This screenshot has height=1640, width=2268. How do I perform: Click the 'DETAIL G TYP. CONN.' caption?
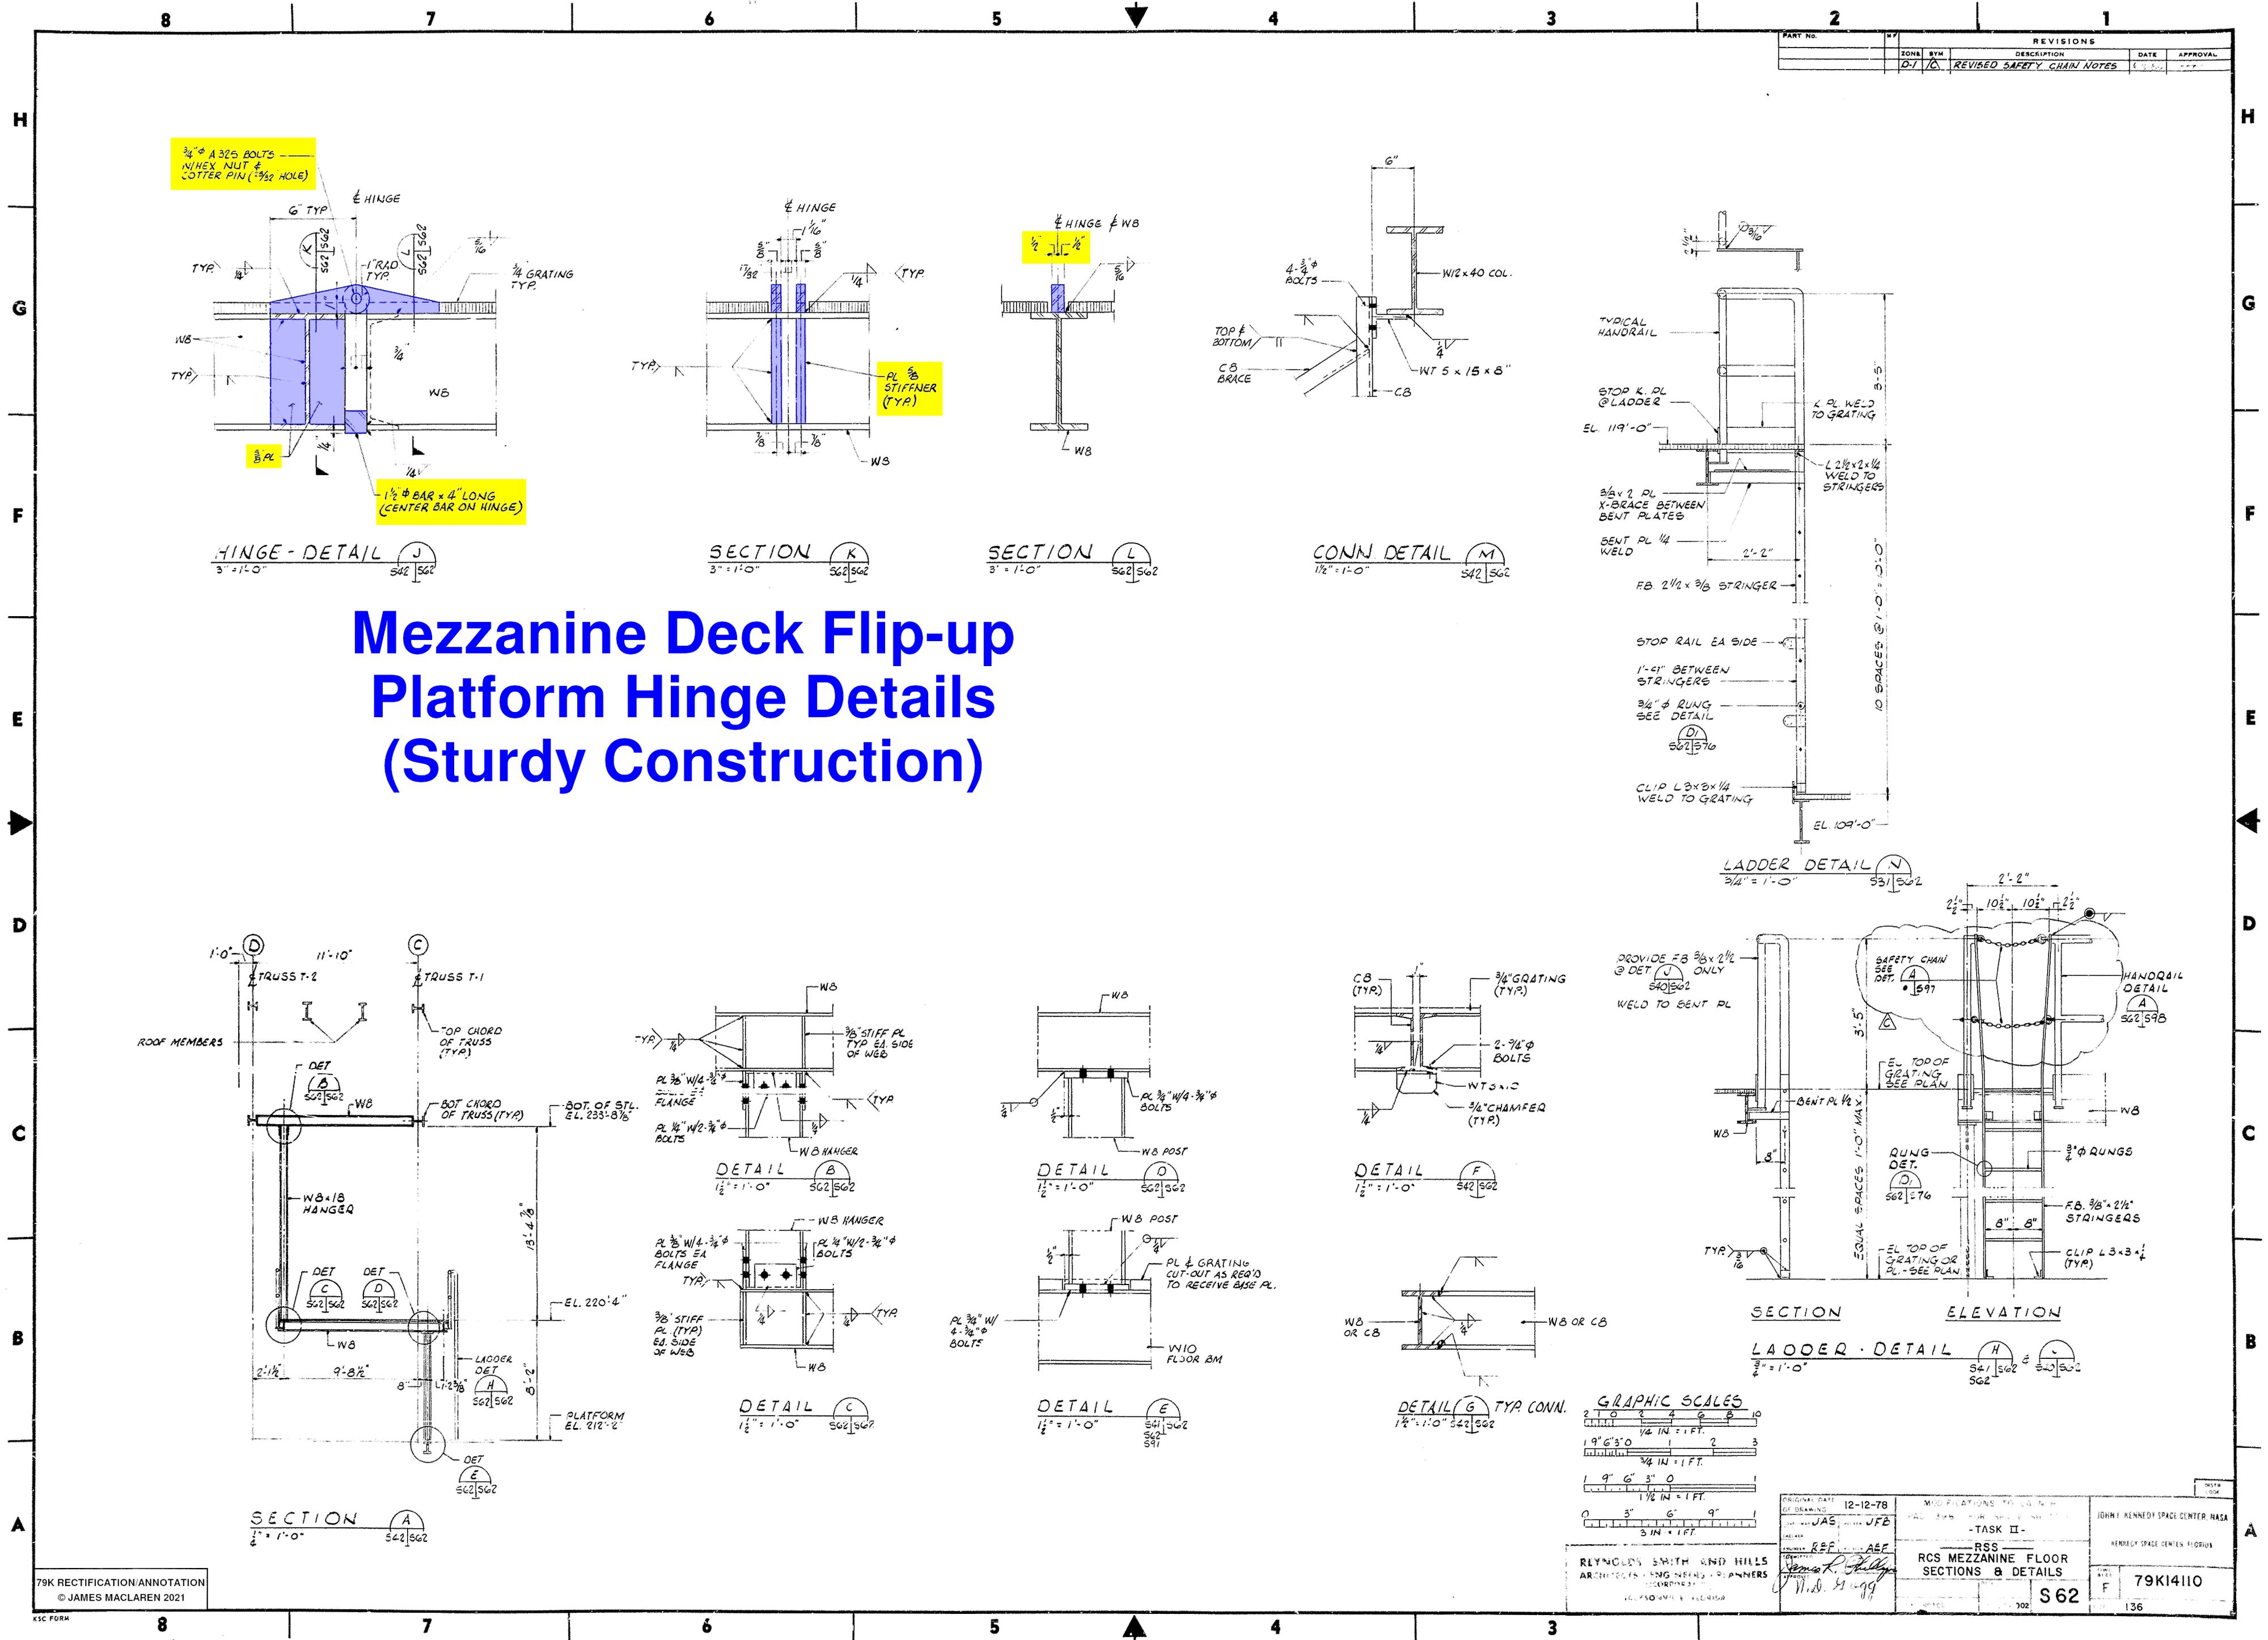tap(1482, 1412)
